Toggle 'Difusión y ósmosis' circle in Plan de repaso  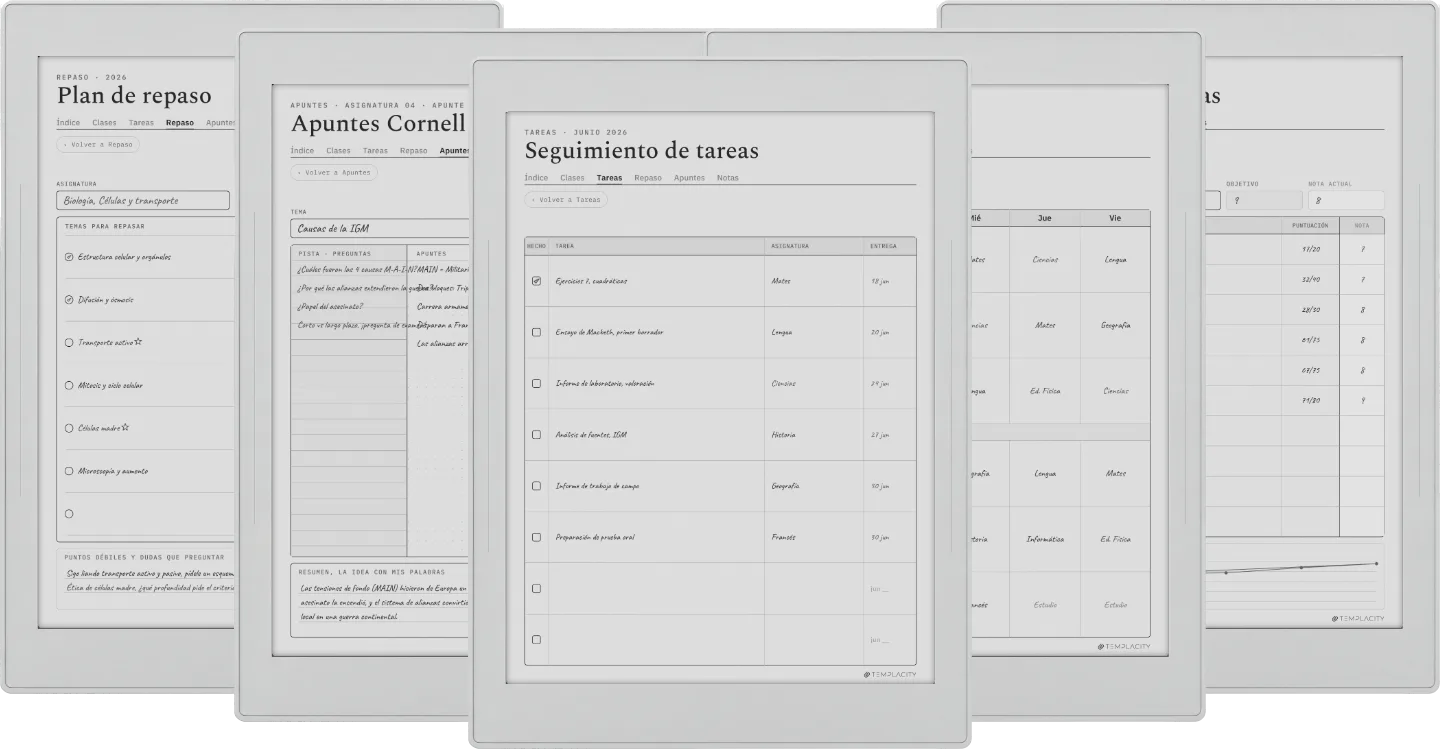click(x=69, y=299)
